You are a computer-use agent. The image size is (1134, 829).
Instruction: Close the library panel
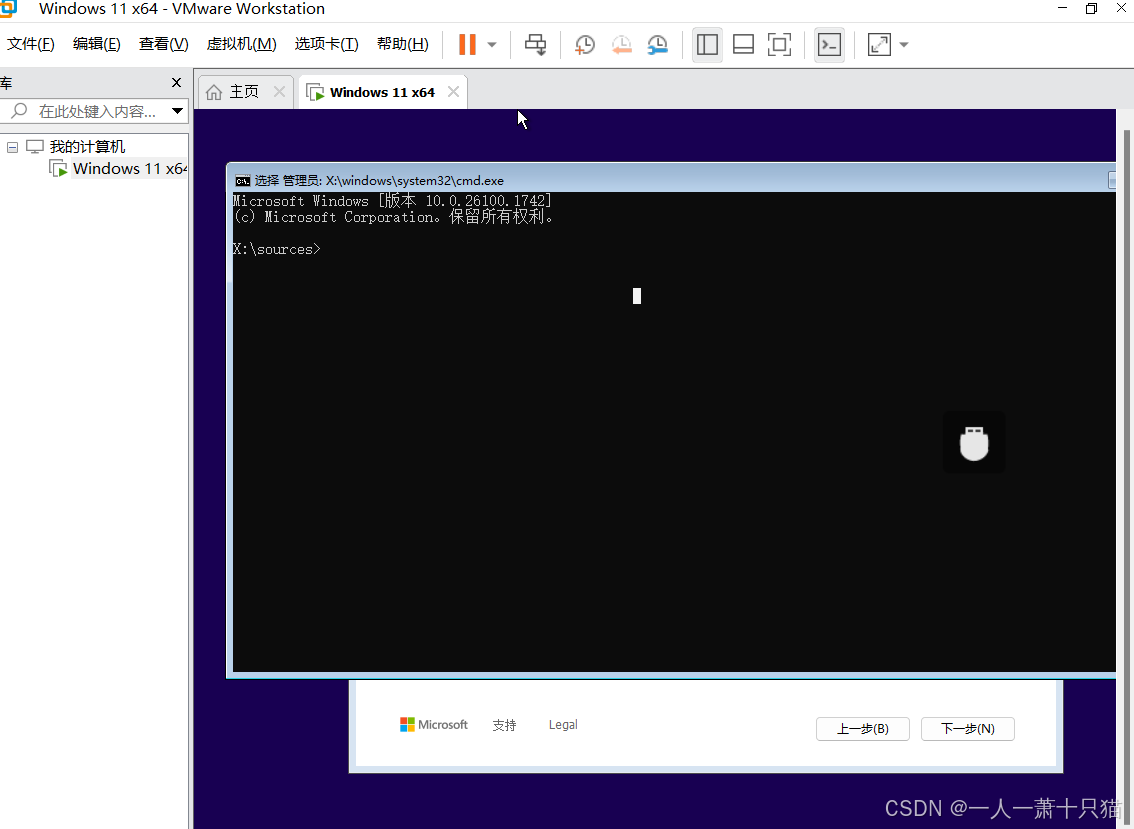point(176,82)
